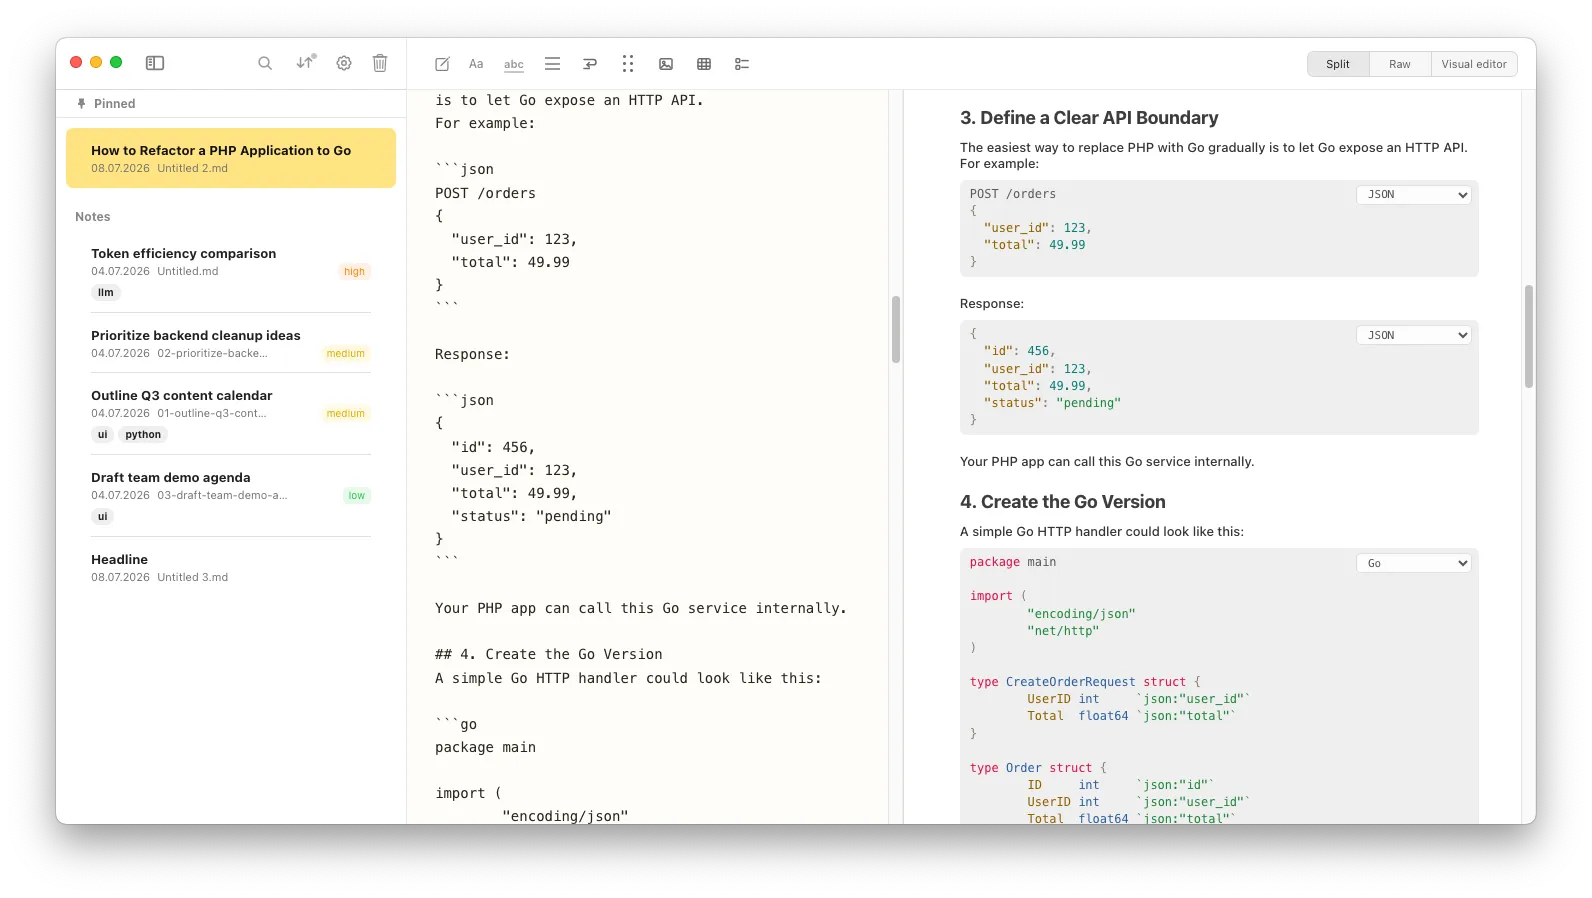Click heading 3. Define a Clear API Boundary
Viewport: 1592px width, 898px height.
click(x=1089, y=118)
